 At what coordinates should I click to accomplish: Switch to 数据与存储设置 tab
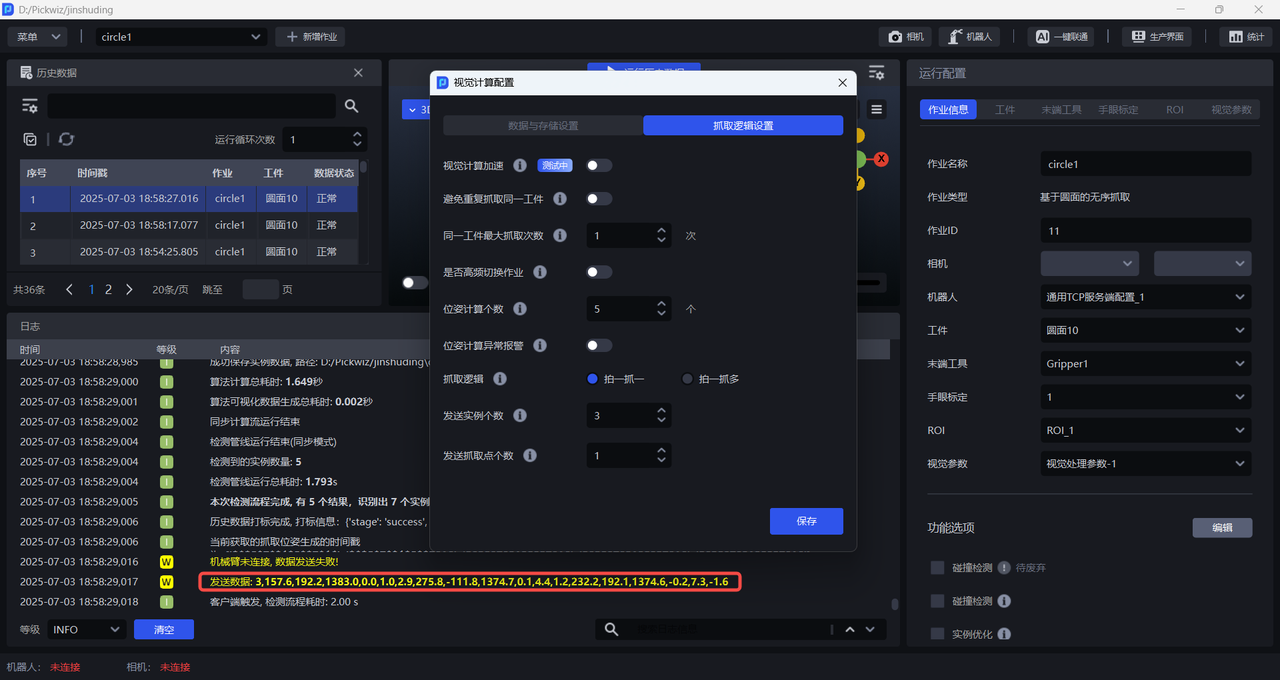(542, 126)
